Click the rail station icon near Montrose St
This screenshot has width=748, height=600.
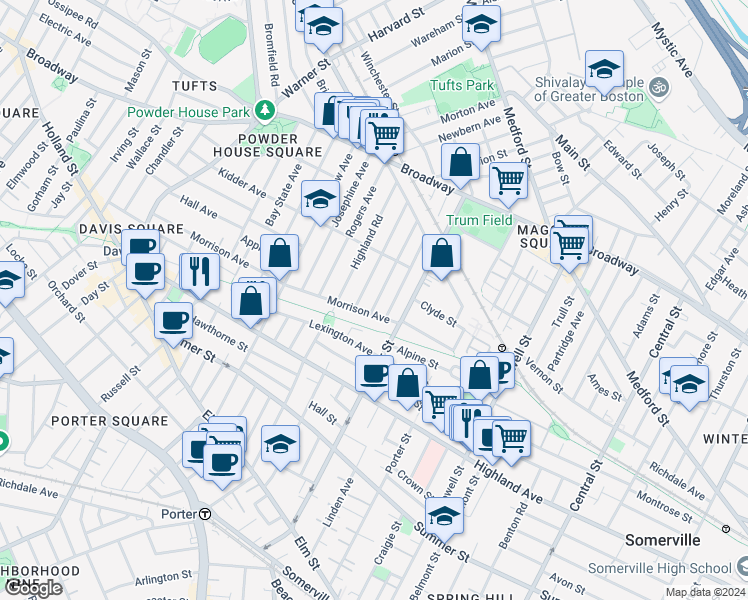(726, 529)
